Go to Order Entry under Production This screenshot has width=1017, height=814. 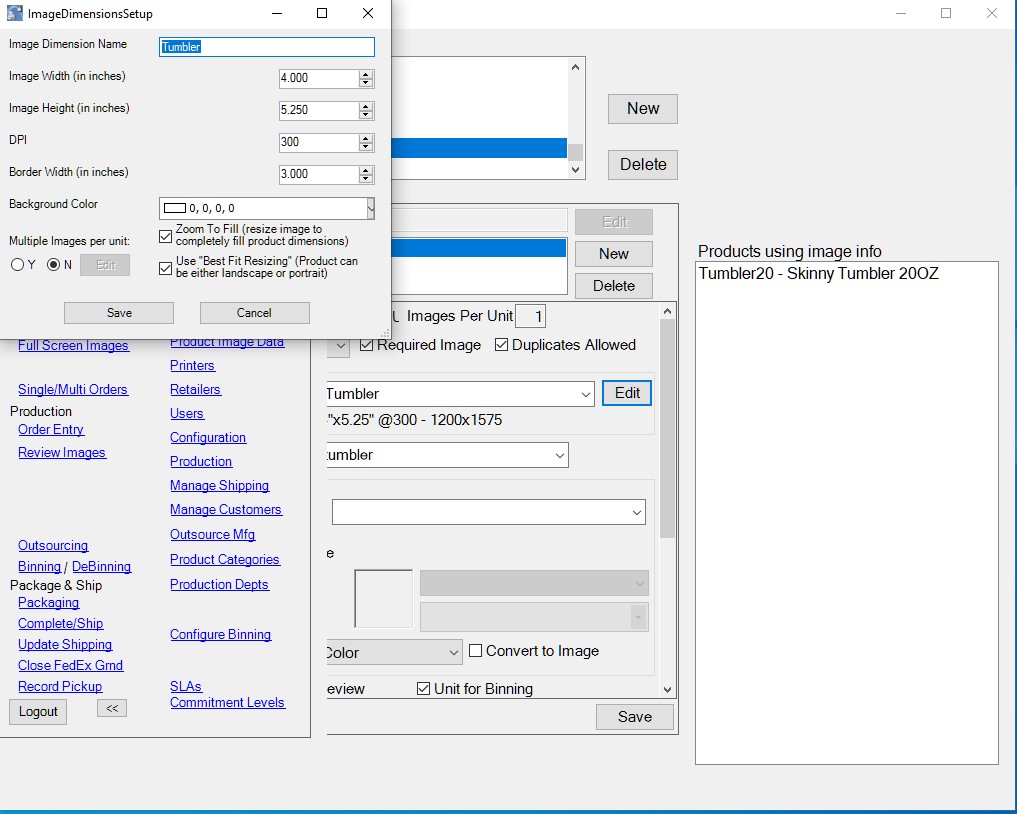point(51,429)
